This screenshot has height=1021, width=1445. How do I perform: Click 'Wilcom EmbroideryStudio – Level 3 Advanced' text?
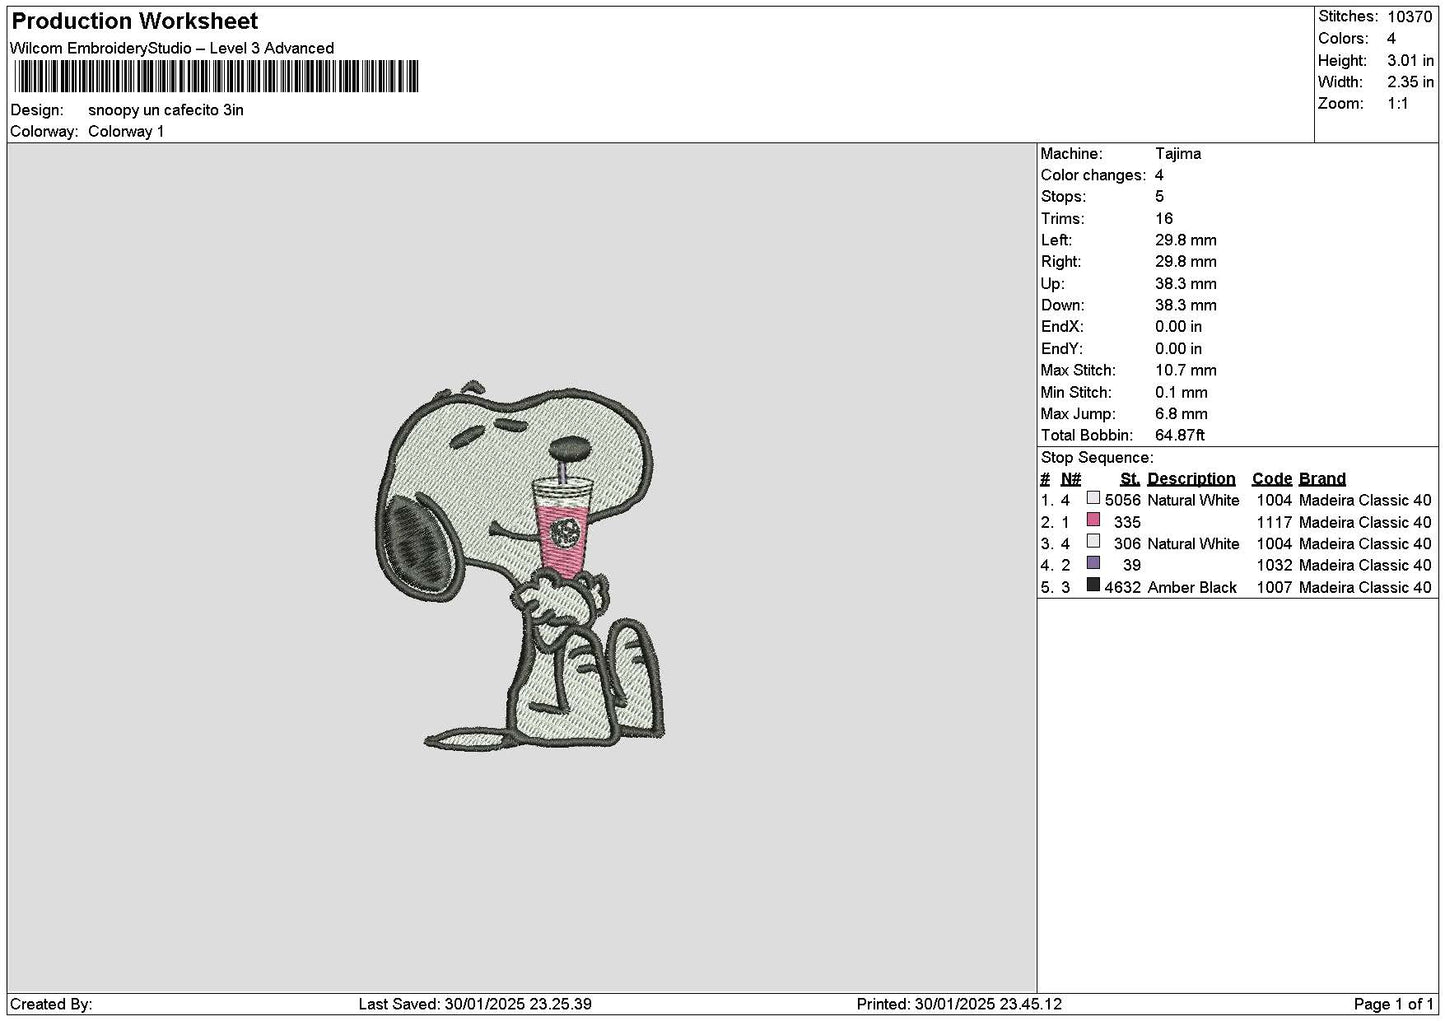coord(172,48)
